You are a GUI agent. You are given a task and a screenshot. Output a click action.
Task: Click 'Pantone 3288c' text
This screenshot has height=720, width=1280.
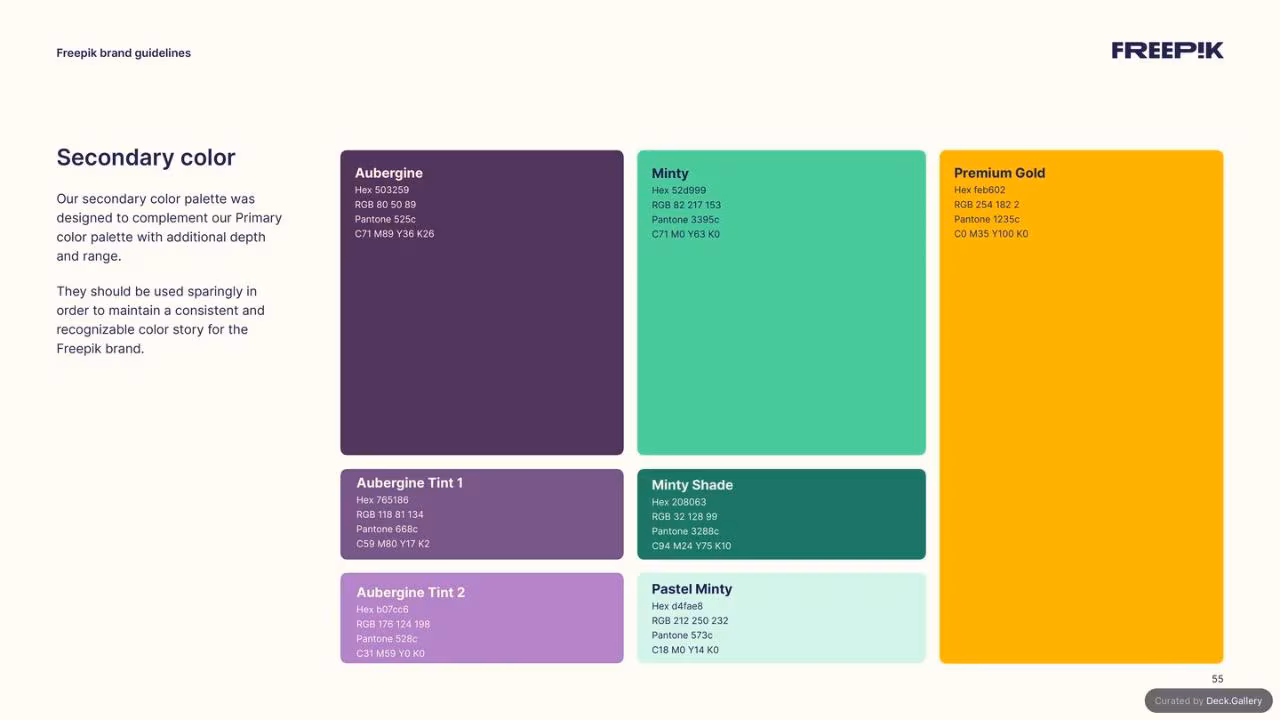coord(685,531)
